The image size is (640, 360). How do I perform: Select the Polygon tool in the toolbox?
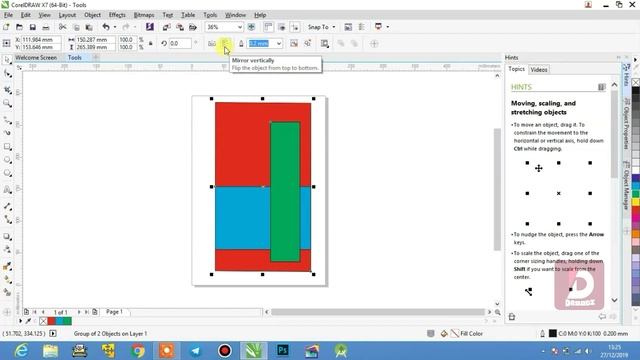point(7,173)
